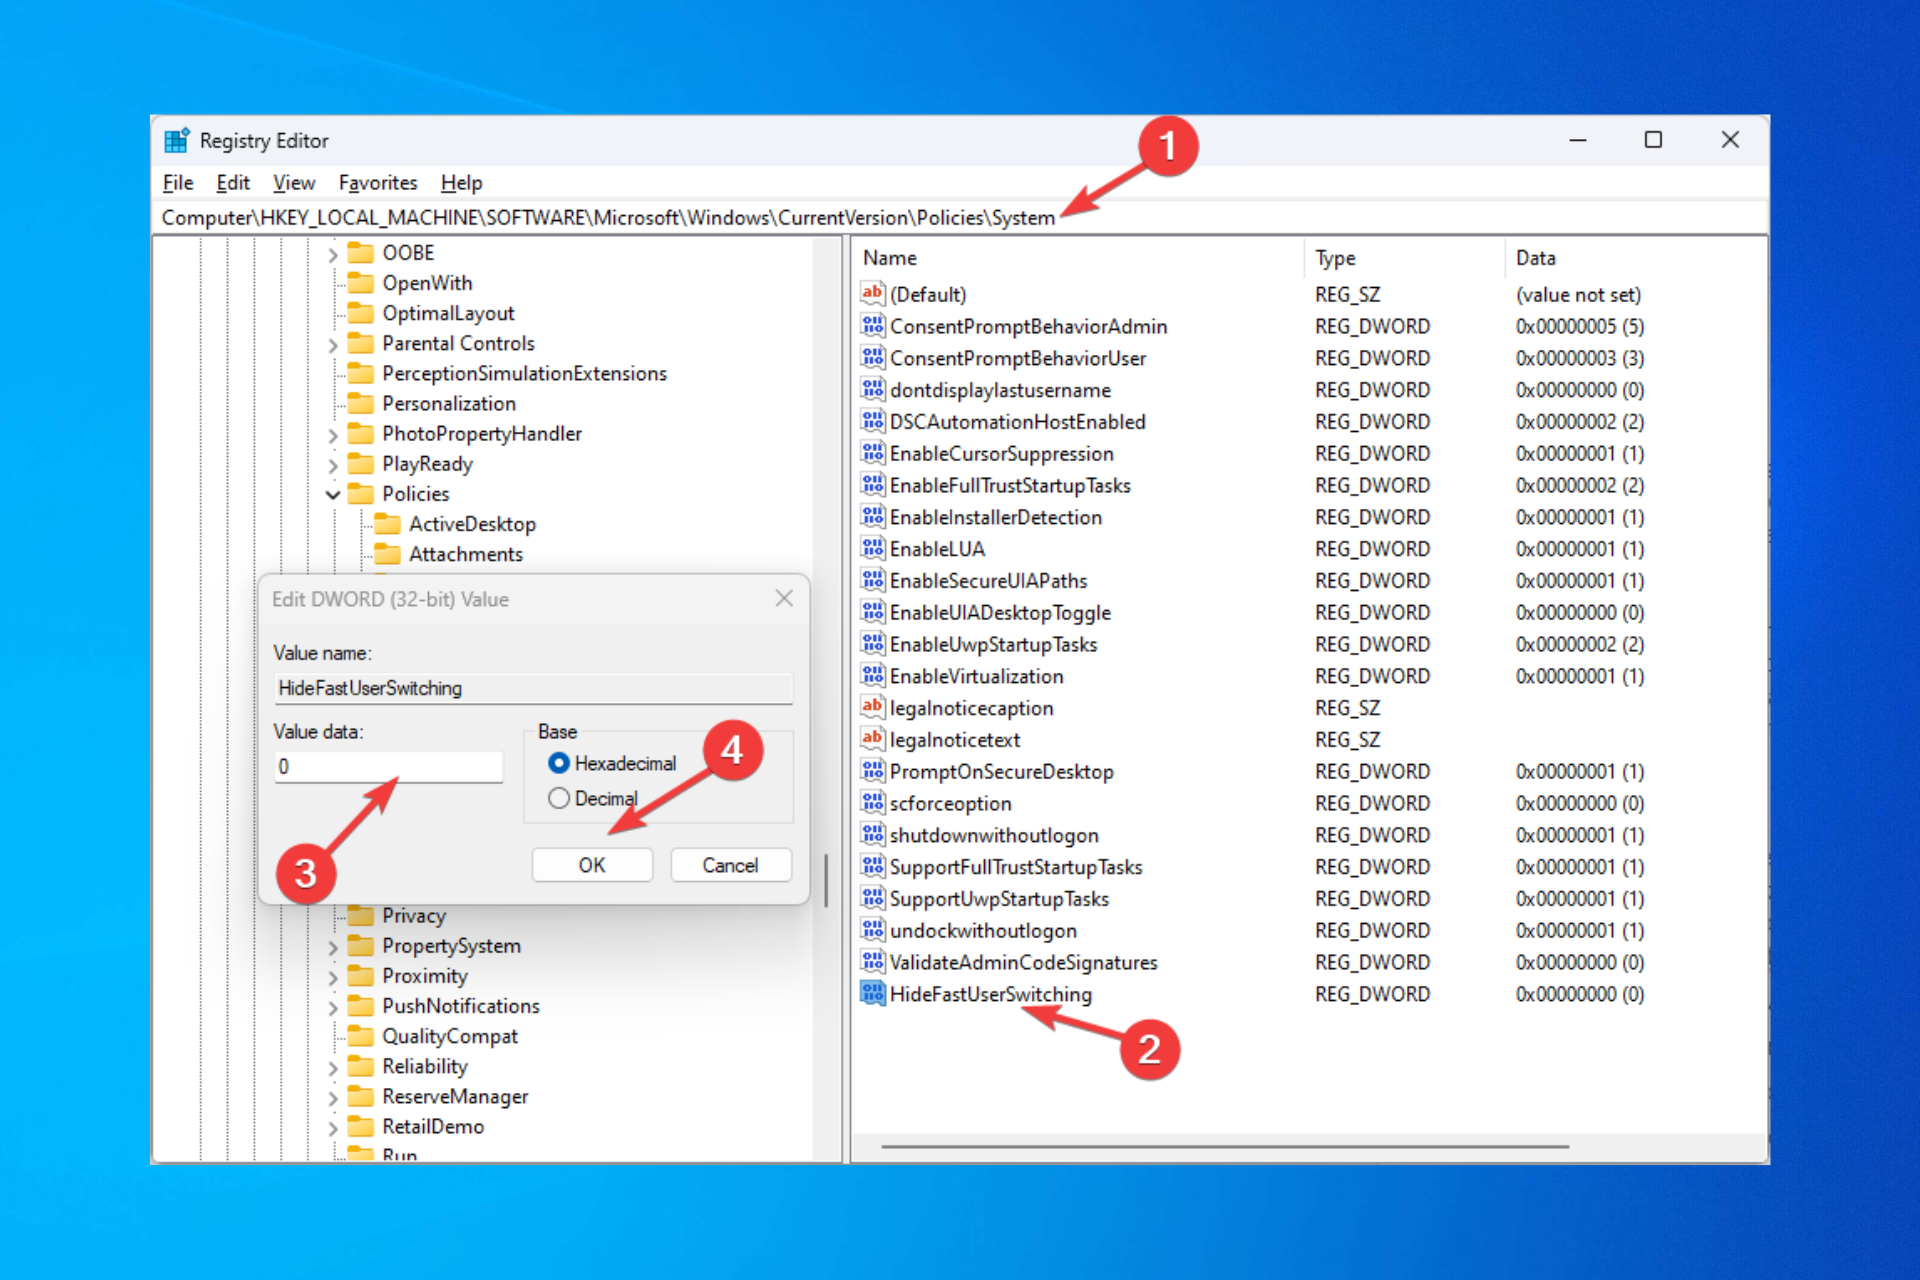
Task: Click the ConsentPromptBehaviorAdmin DWORD icon
Action: point(872,325)
